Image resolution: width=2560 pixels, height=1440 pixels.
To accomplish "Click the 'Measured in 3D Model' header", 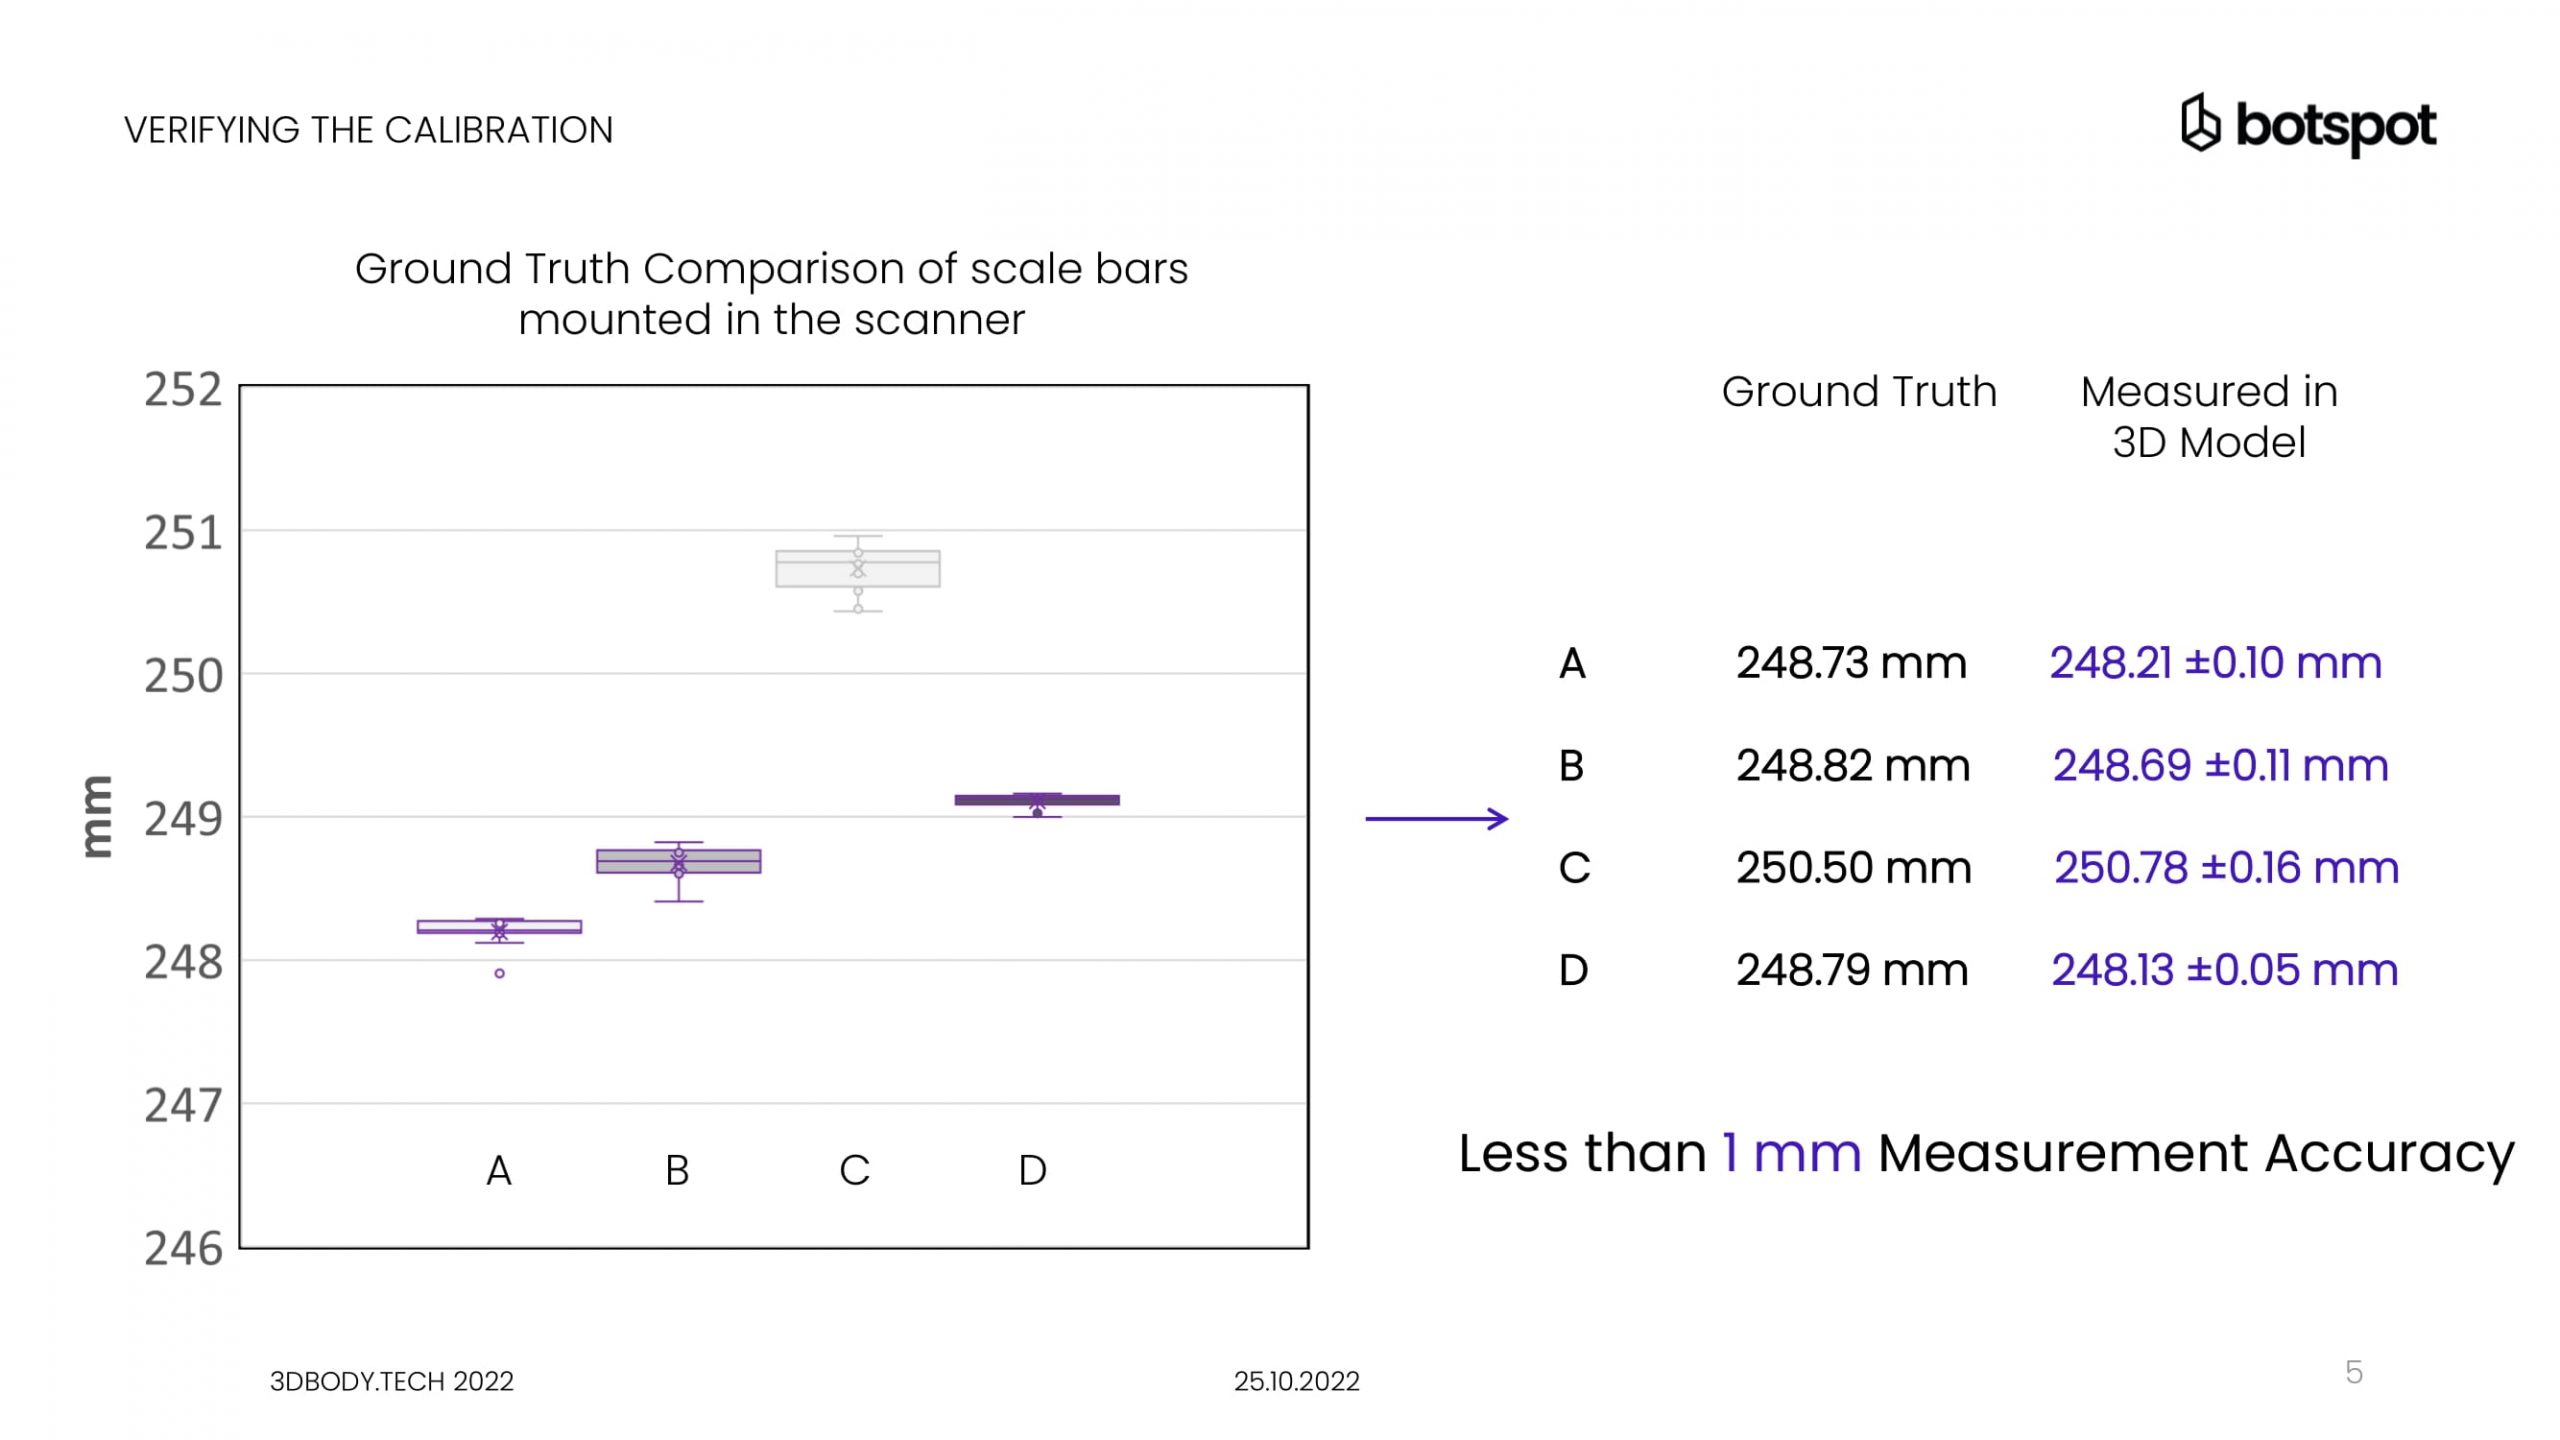I will tap(2208, 417).
